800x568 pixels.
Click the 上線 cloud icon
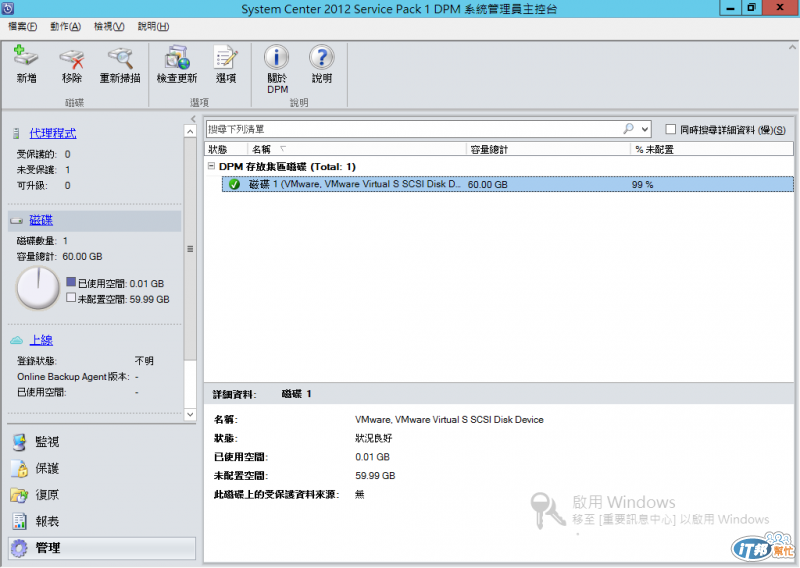(x=17, y=340)
